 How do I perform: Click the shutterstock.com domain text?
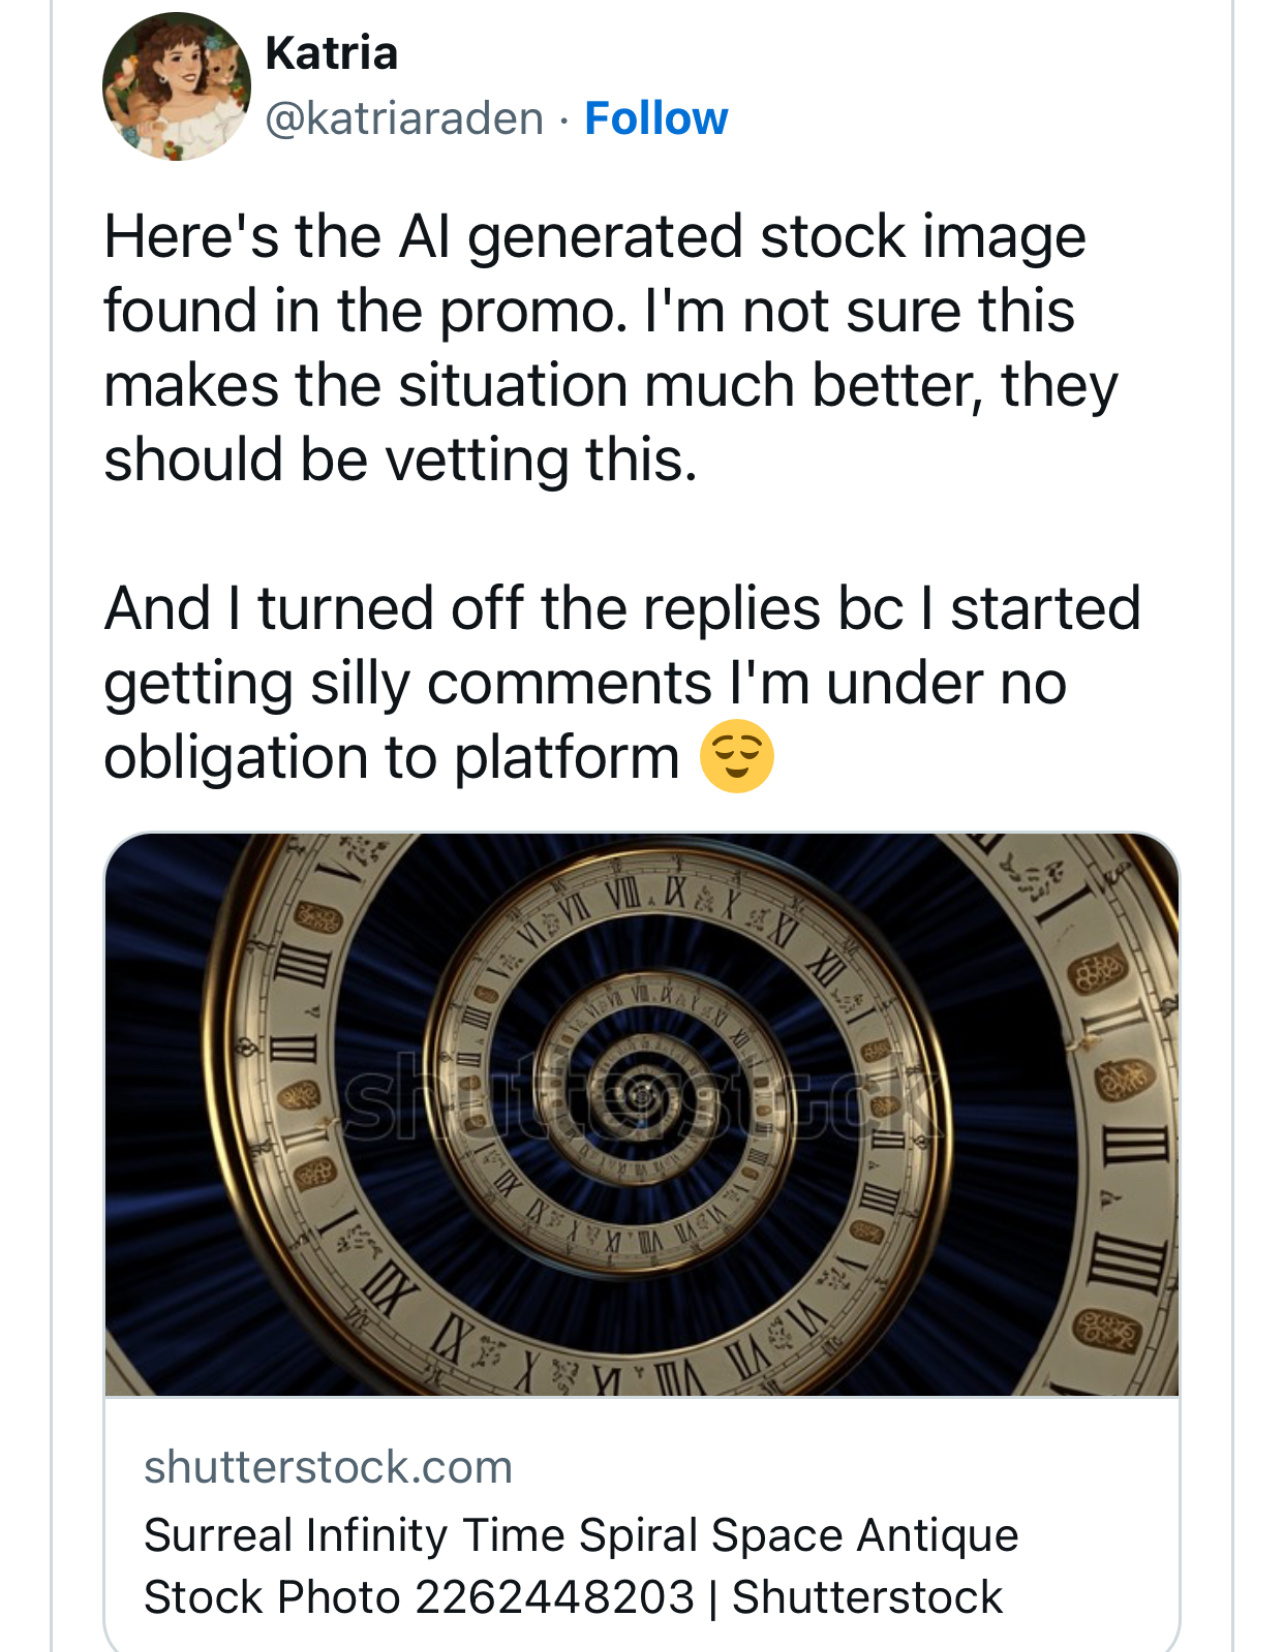click(328, 1468)
